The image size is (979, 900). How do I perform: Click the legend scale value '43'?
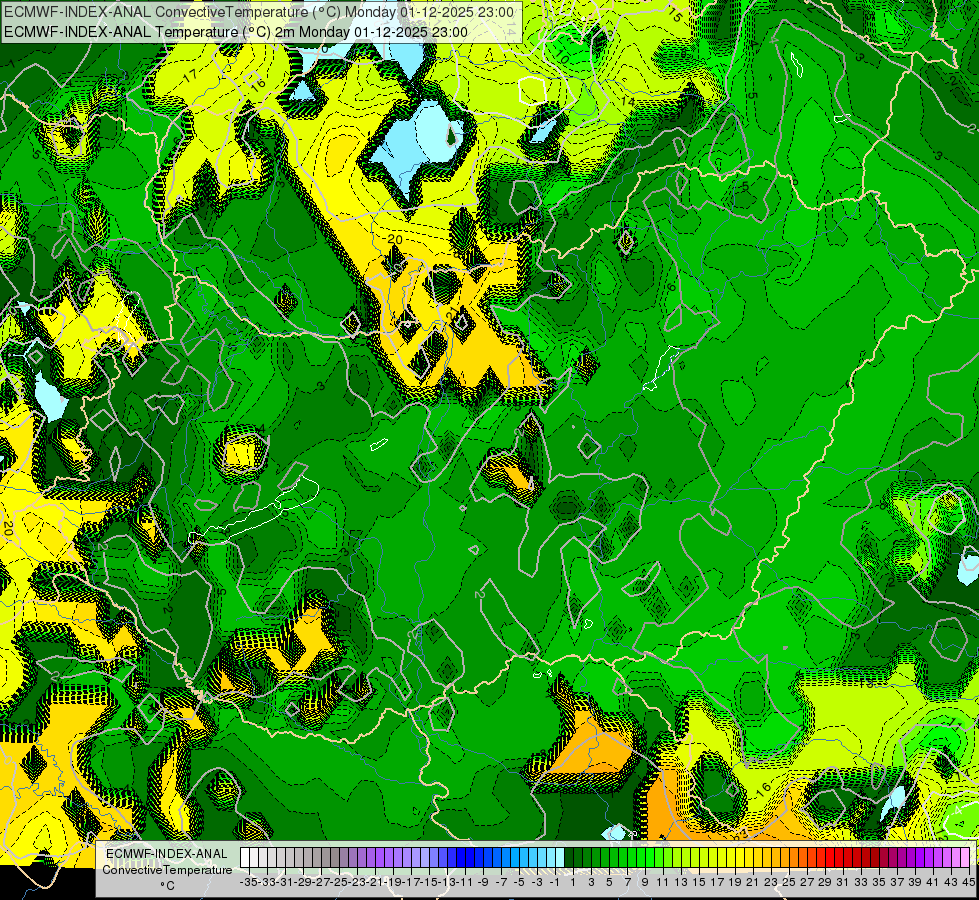click(x=950, y=882)
